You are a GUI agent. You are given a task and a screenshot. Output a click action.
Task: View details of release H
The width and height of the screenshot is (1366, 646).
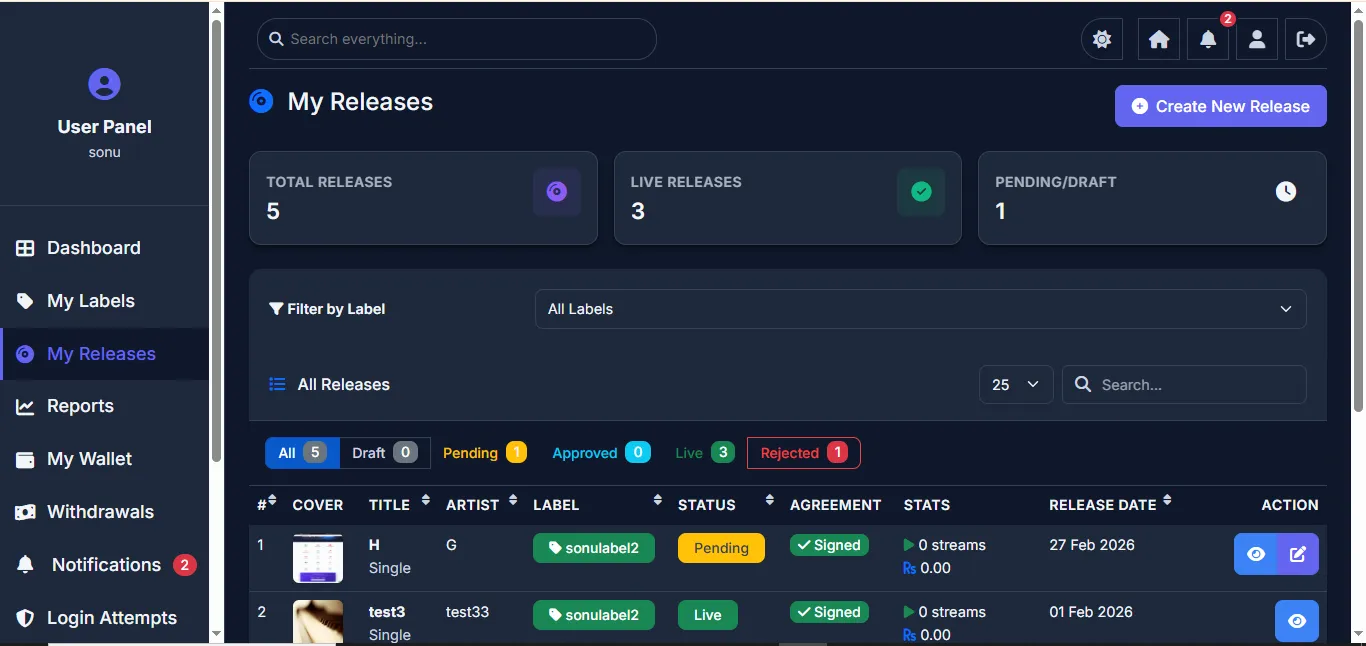(1256, 554)
